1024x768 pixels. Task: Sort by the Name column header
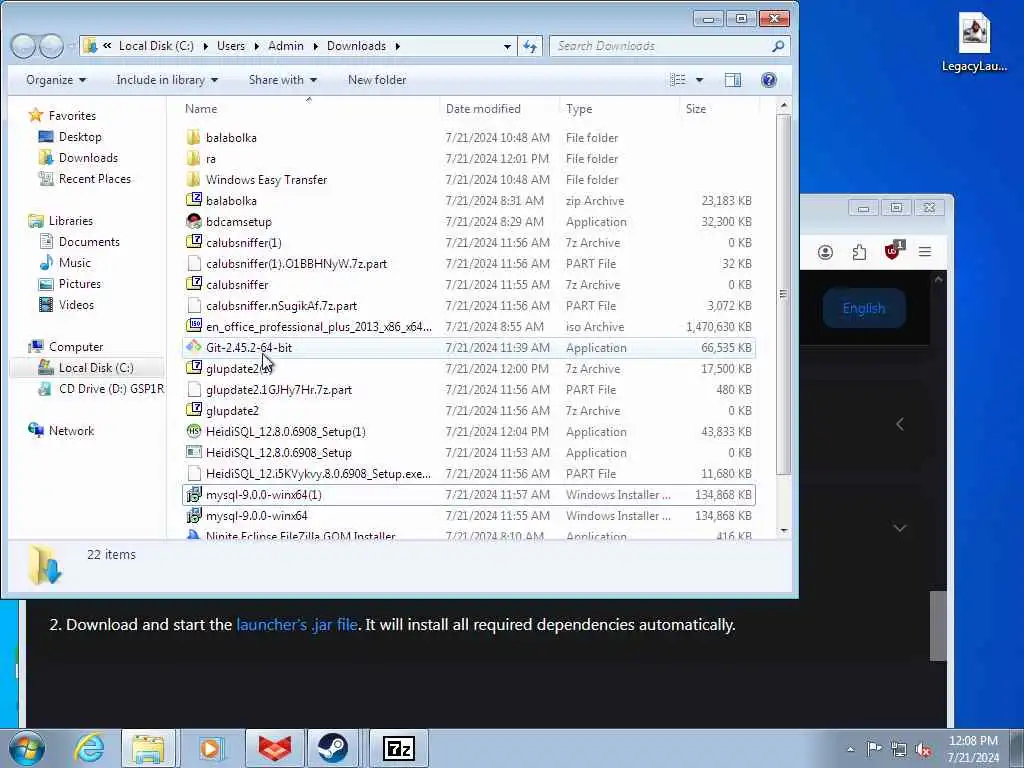201,108
